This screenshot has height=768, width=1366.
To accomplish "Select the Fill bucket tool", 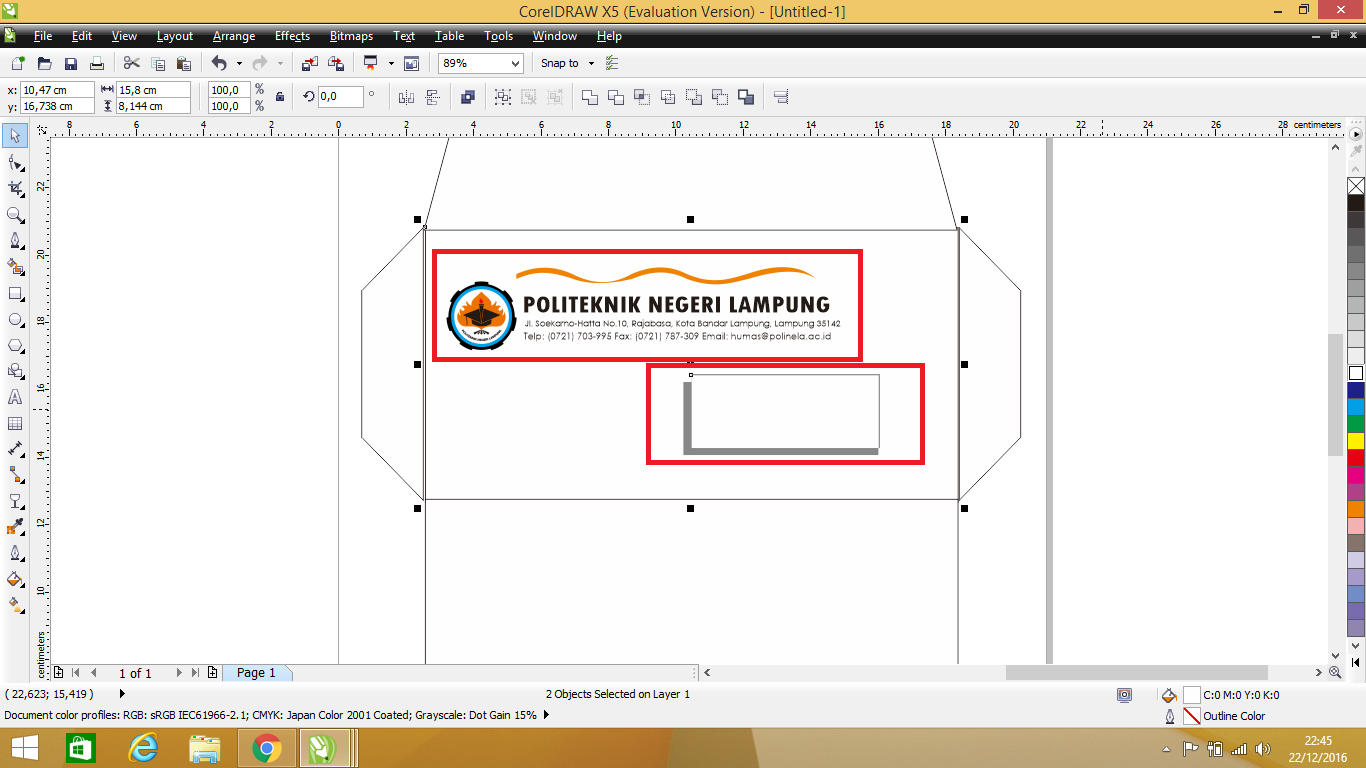I will (15, 579).
